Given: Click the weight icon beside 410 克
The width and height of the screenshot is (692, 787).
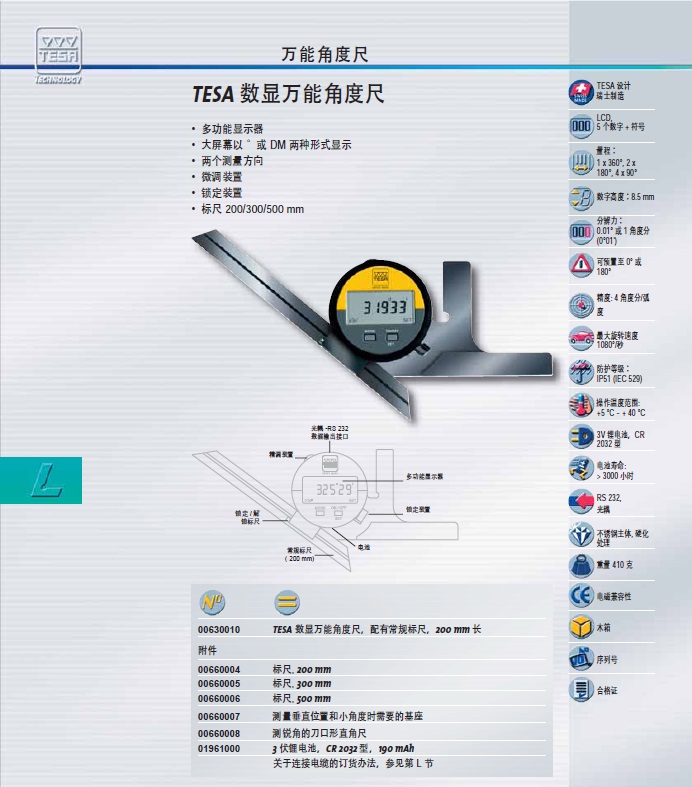Looking at the screenshot, I should 581,565.
